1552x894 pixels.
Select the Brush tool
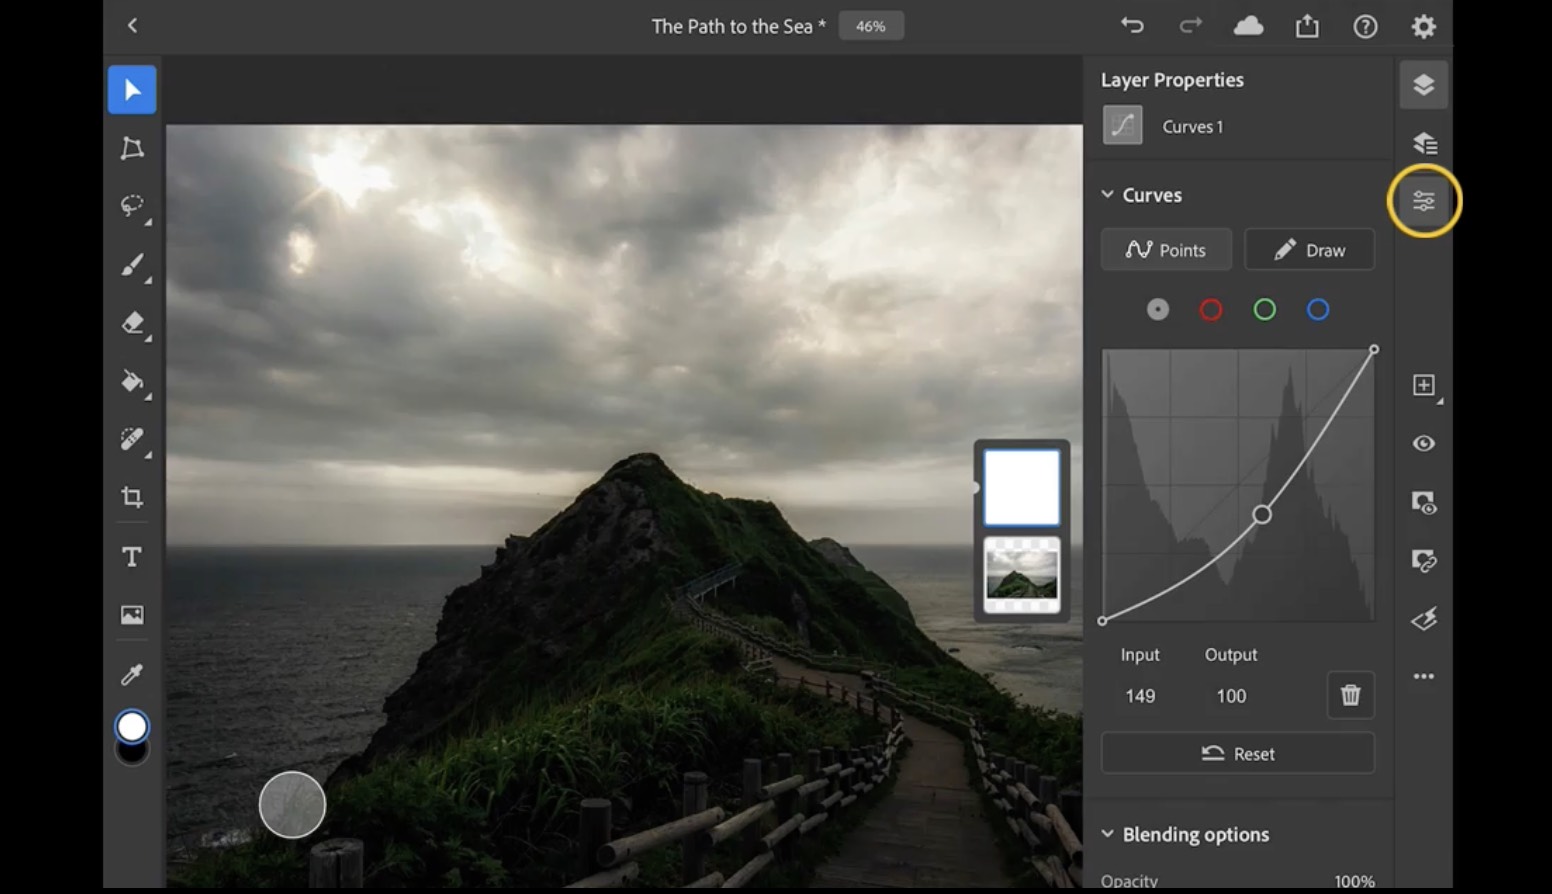(132, 265)
